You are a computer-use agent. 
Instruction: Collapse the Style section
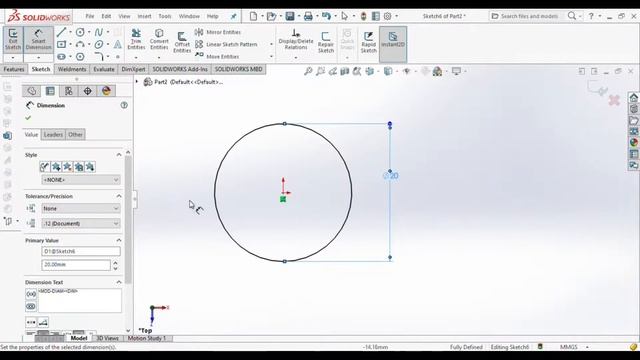tap(119, 155)
